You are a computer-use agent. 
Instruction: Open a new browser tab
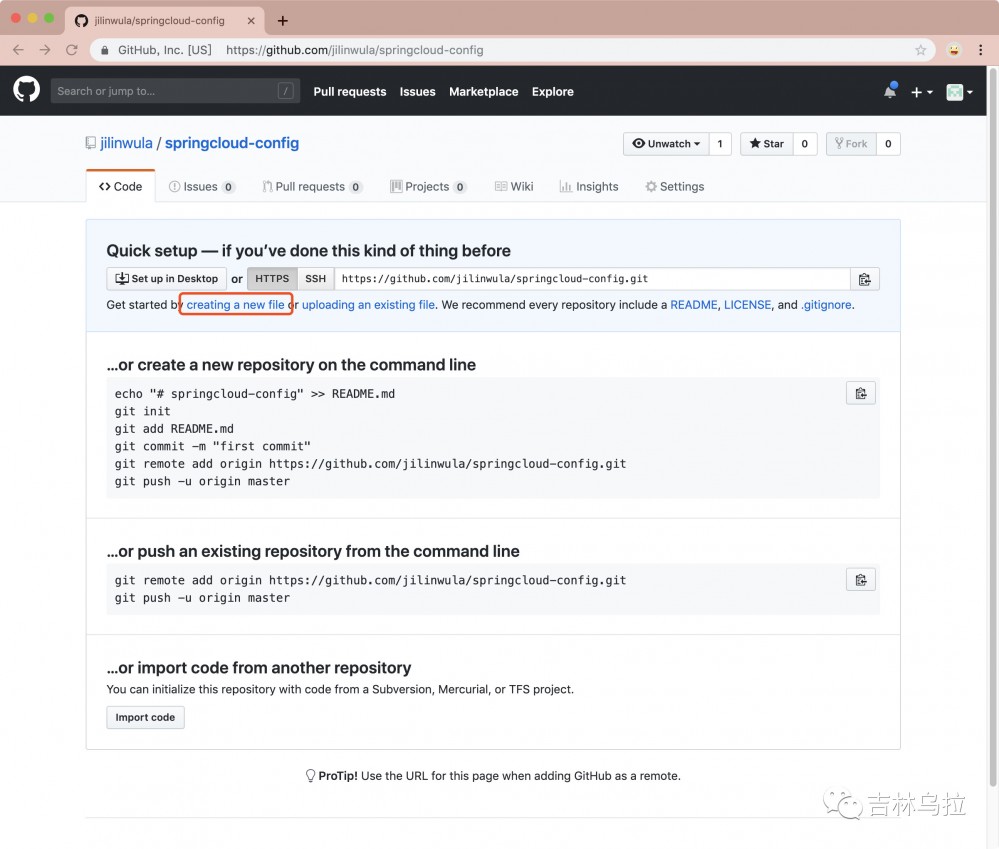point(283,21)
